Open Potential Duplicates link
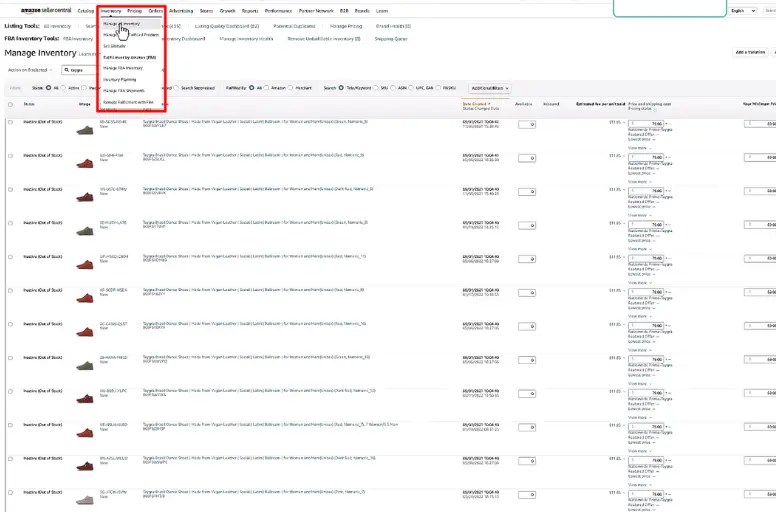The image size is (776, 512). (x=294, y=26)
